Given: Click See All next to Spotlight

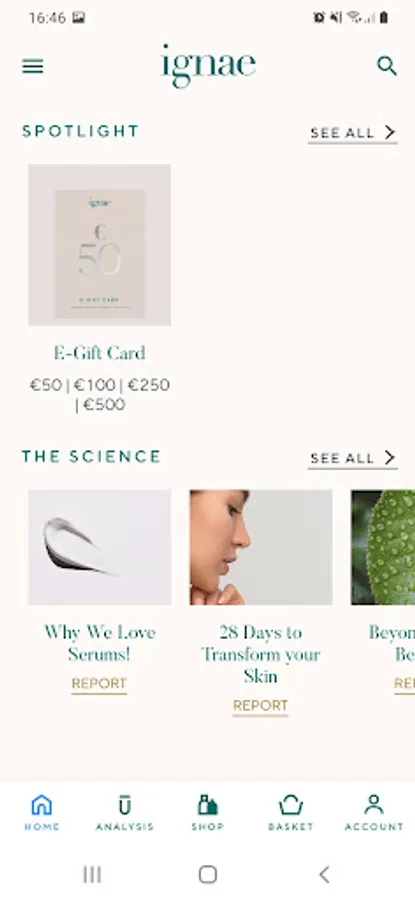Looking at the screenshot, I should (x=352, y=133).
